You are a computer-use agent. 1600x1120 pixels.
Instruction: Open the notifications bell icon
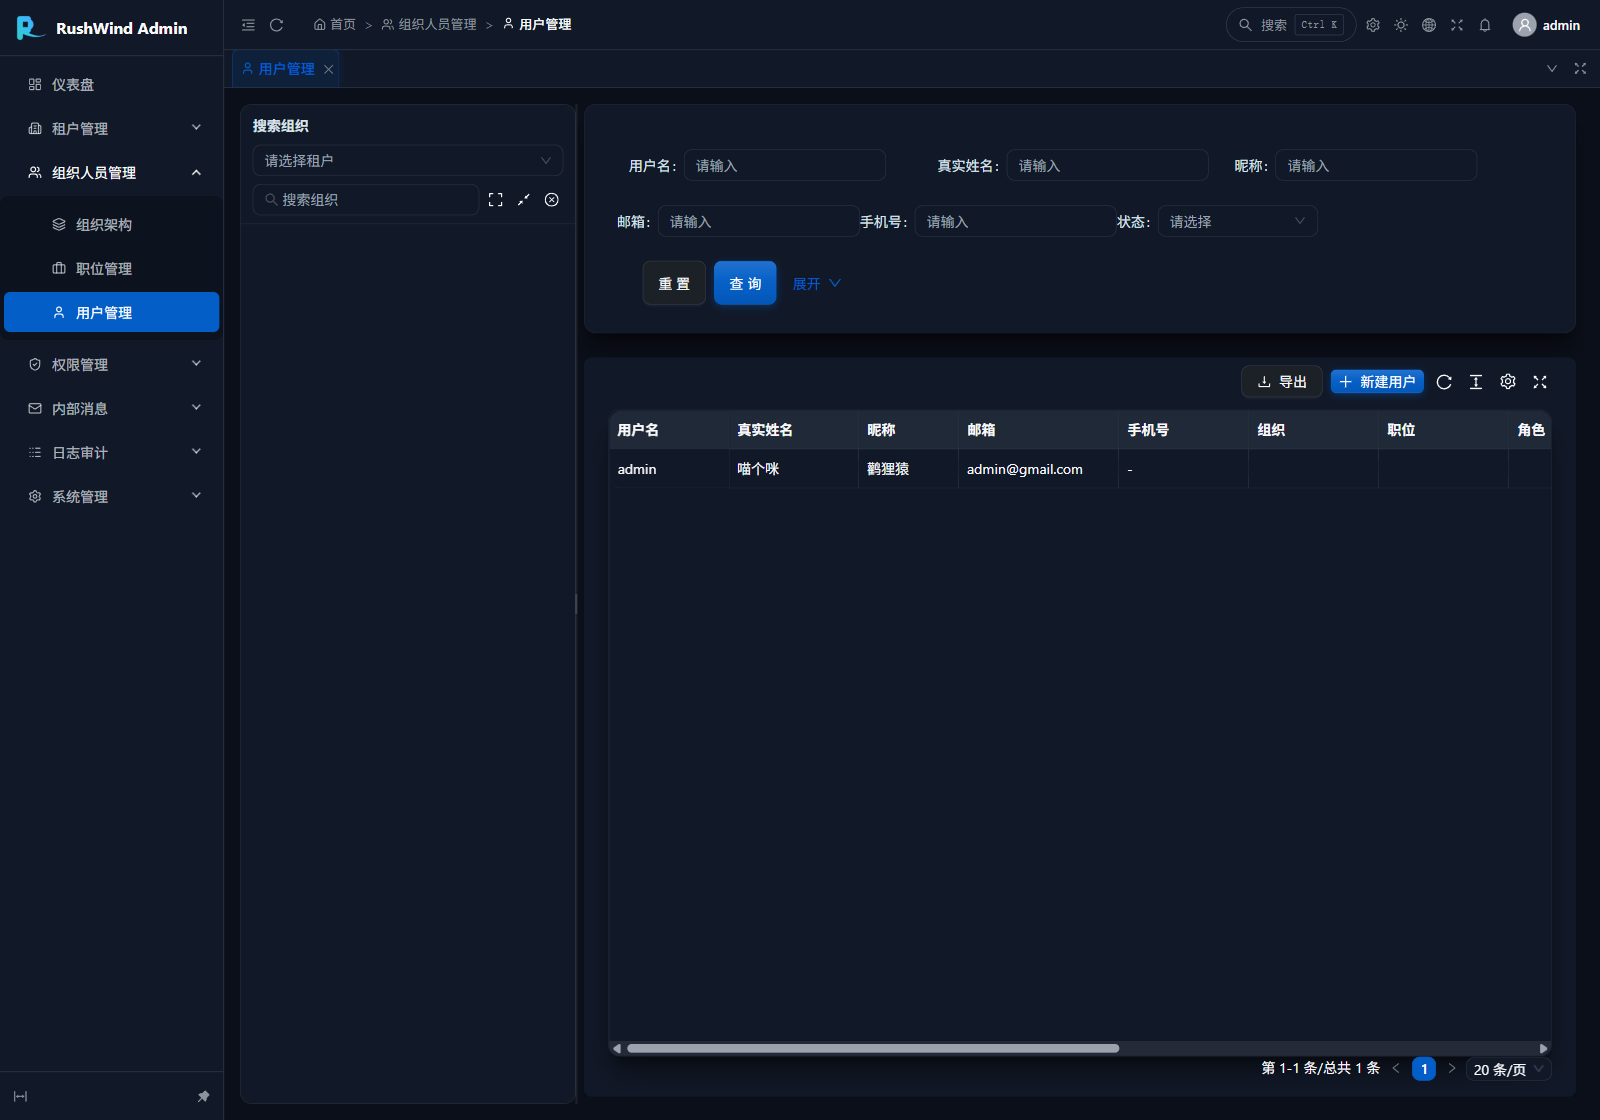click(x=1485, y=25)
